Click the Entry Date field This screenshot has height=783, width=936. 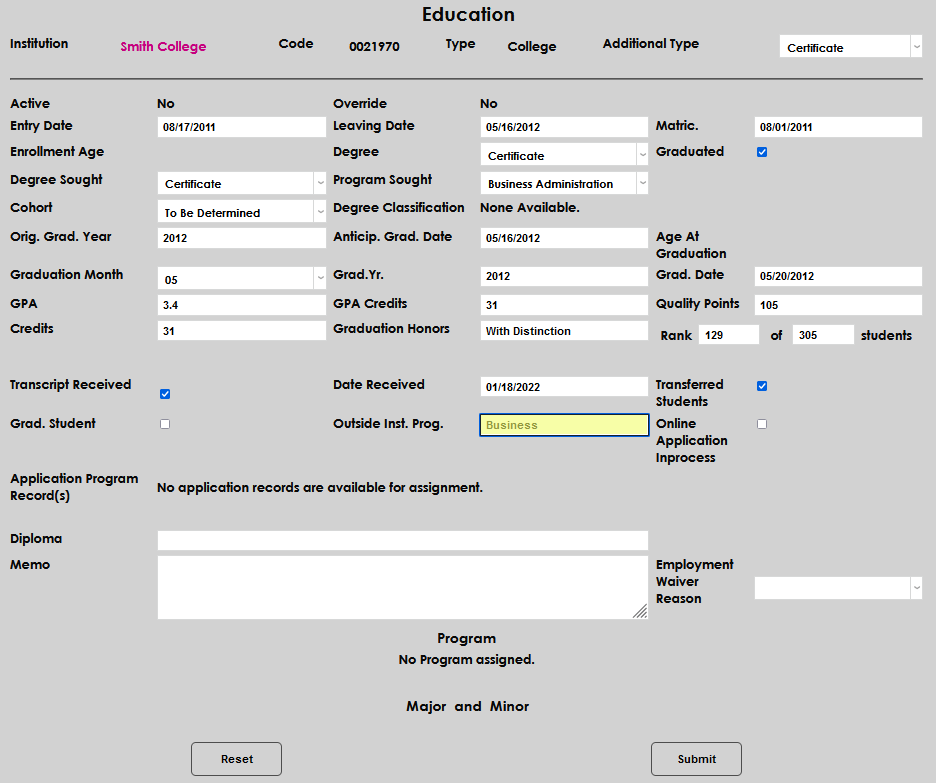point(241,127)
